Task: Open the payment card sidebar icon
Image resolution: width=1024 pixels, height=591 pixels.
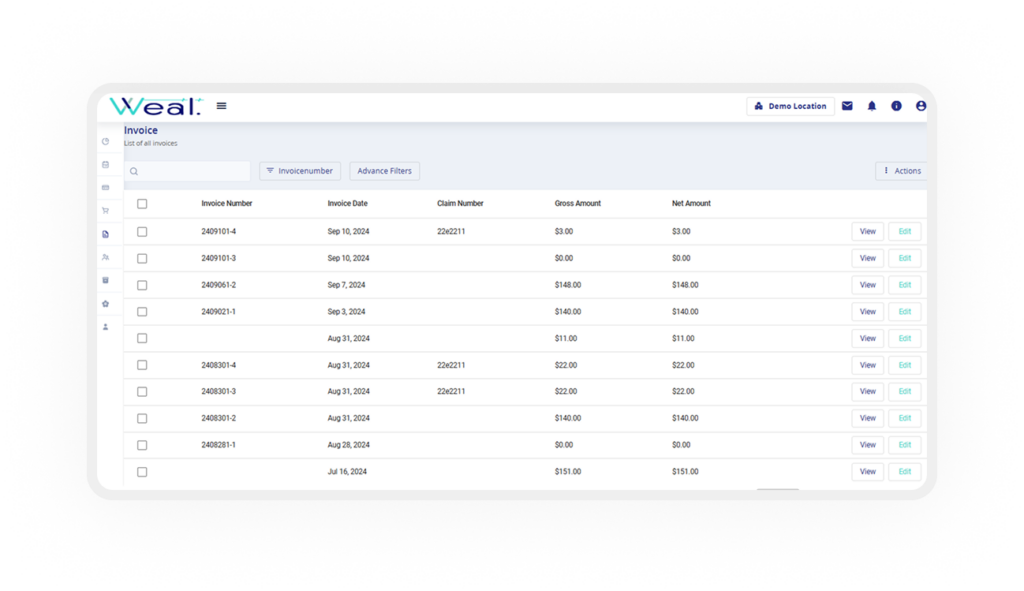Action: 105,187
